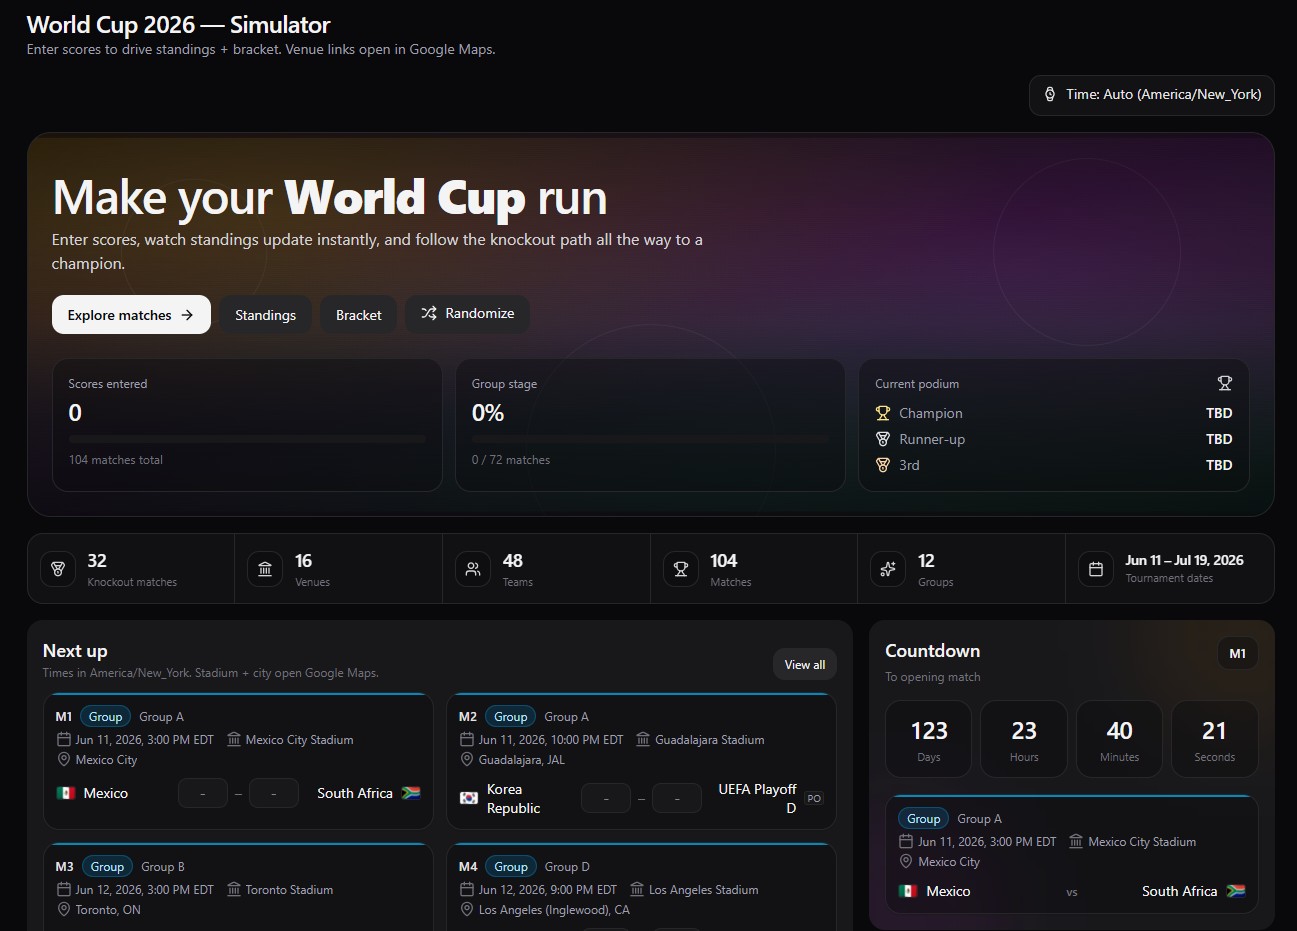Image resolution: width=1297 pixels, height=931 pixels.
Task: Click the Mexico flag in Countdown card
Action: click(908, 891)
